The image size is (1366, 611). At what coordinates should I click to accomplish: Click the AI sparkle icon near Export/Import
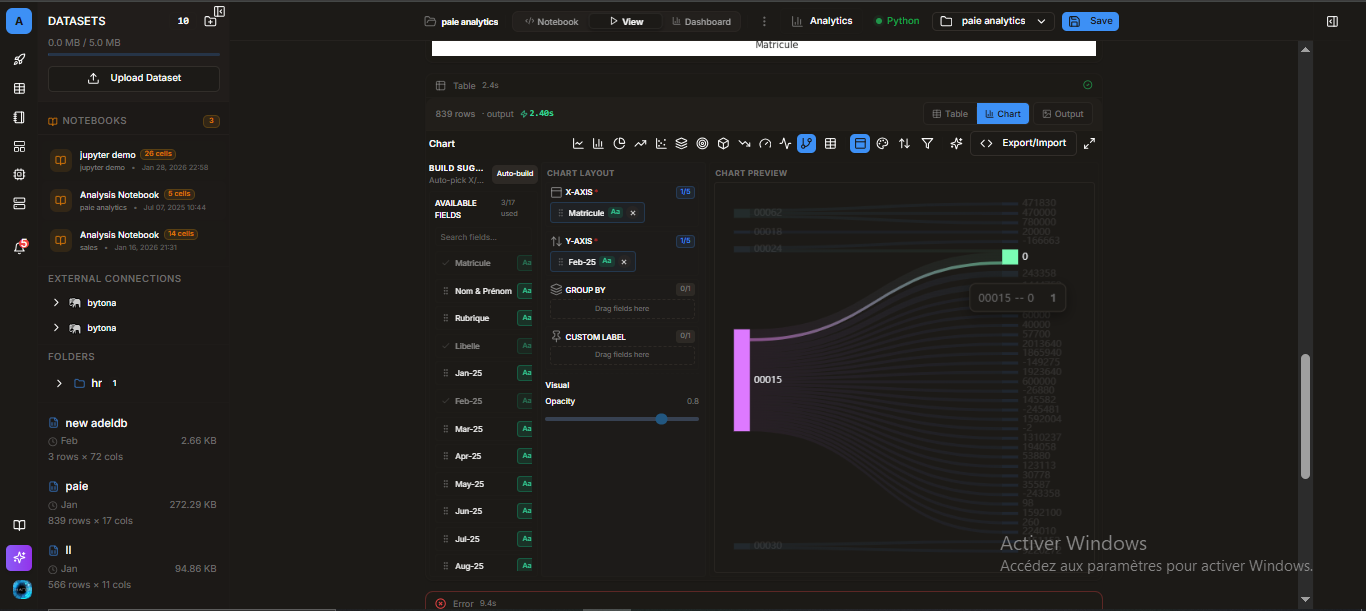coord(955,143)
